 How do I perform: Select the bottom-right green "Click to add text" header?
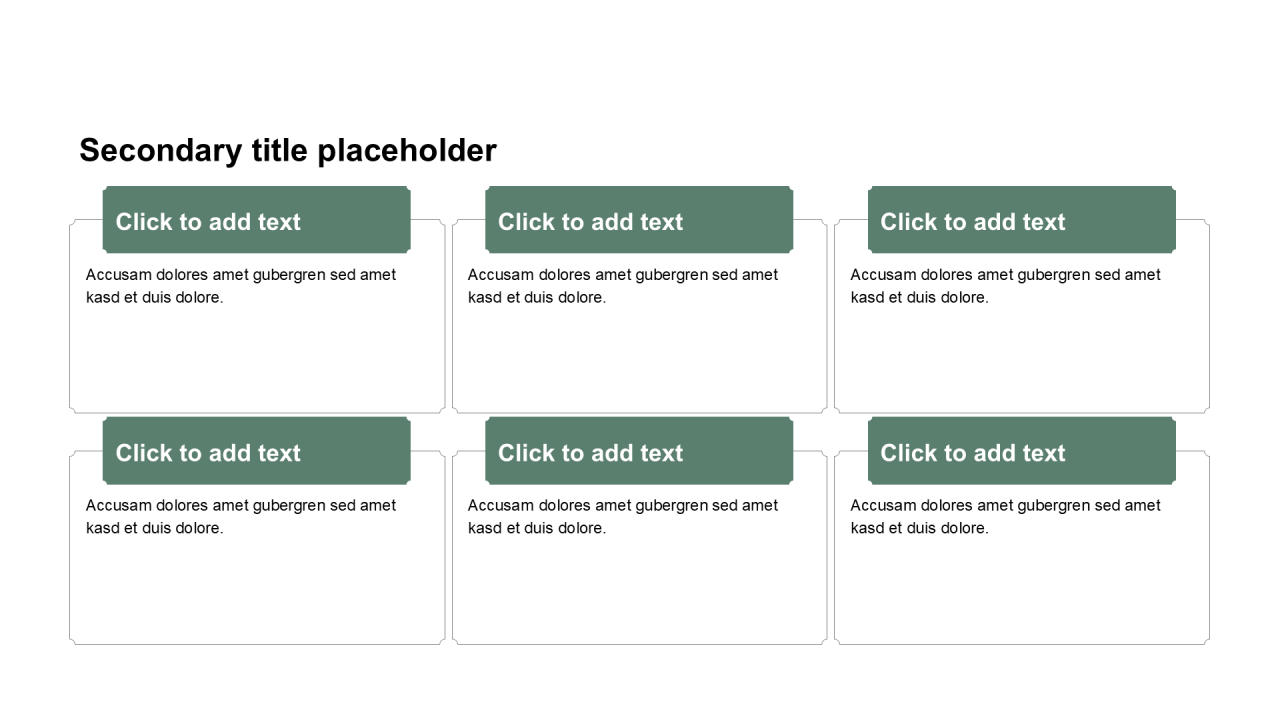coord(1021,452)
